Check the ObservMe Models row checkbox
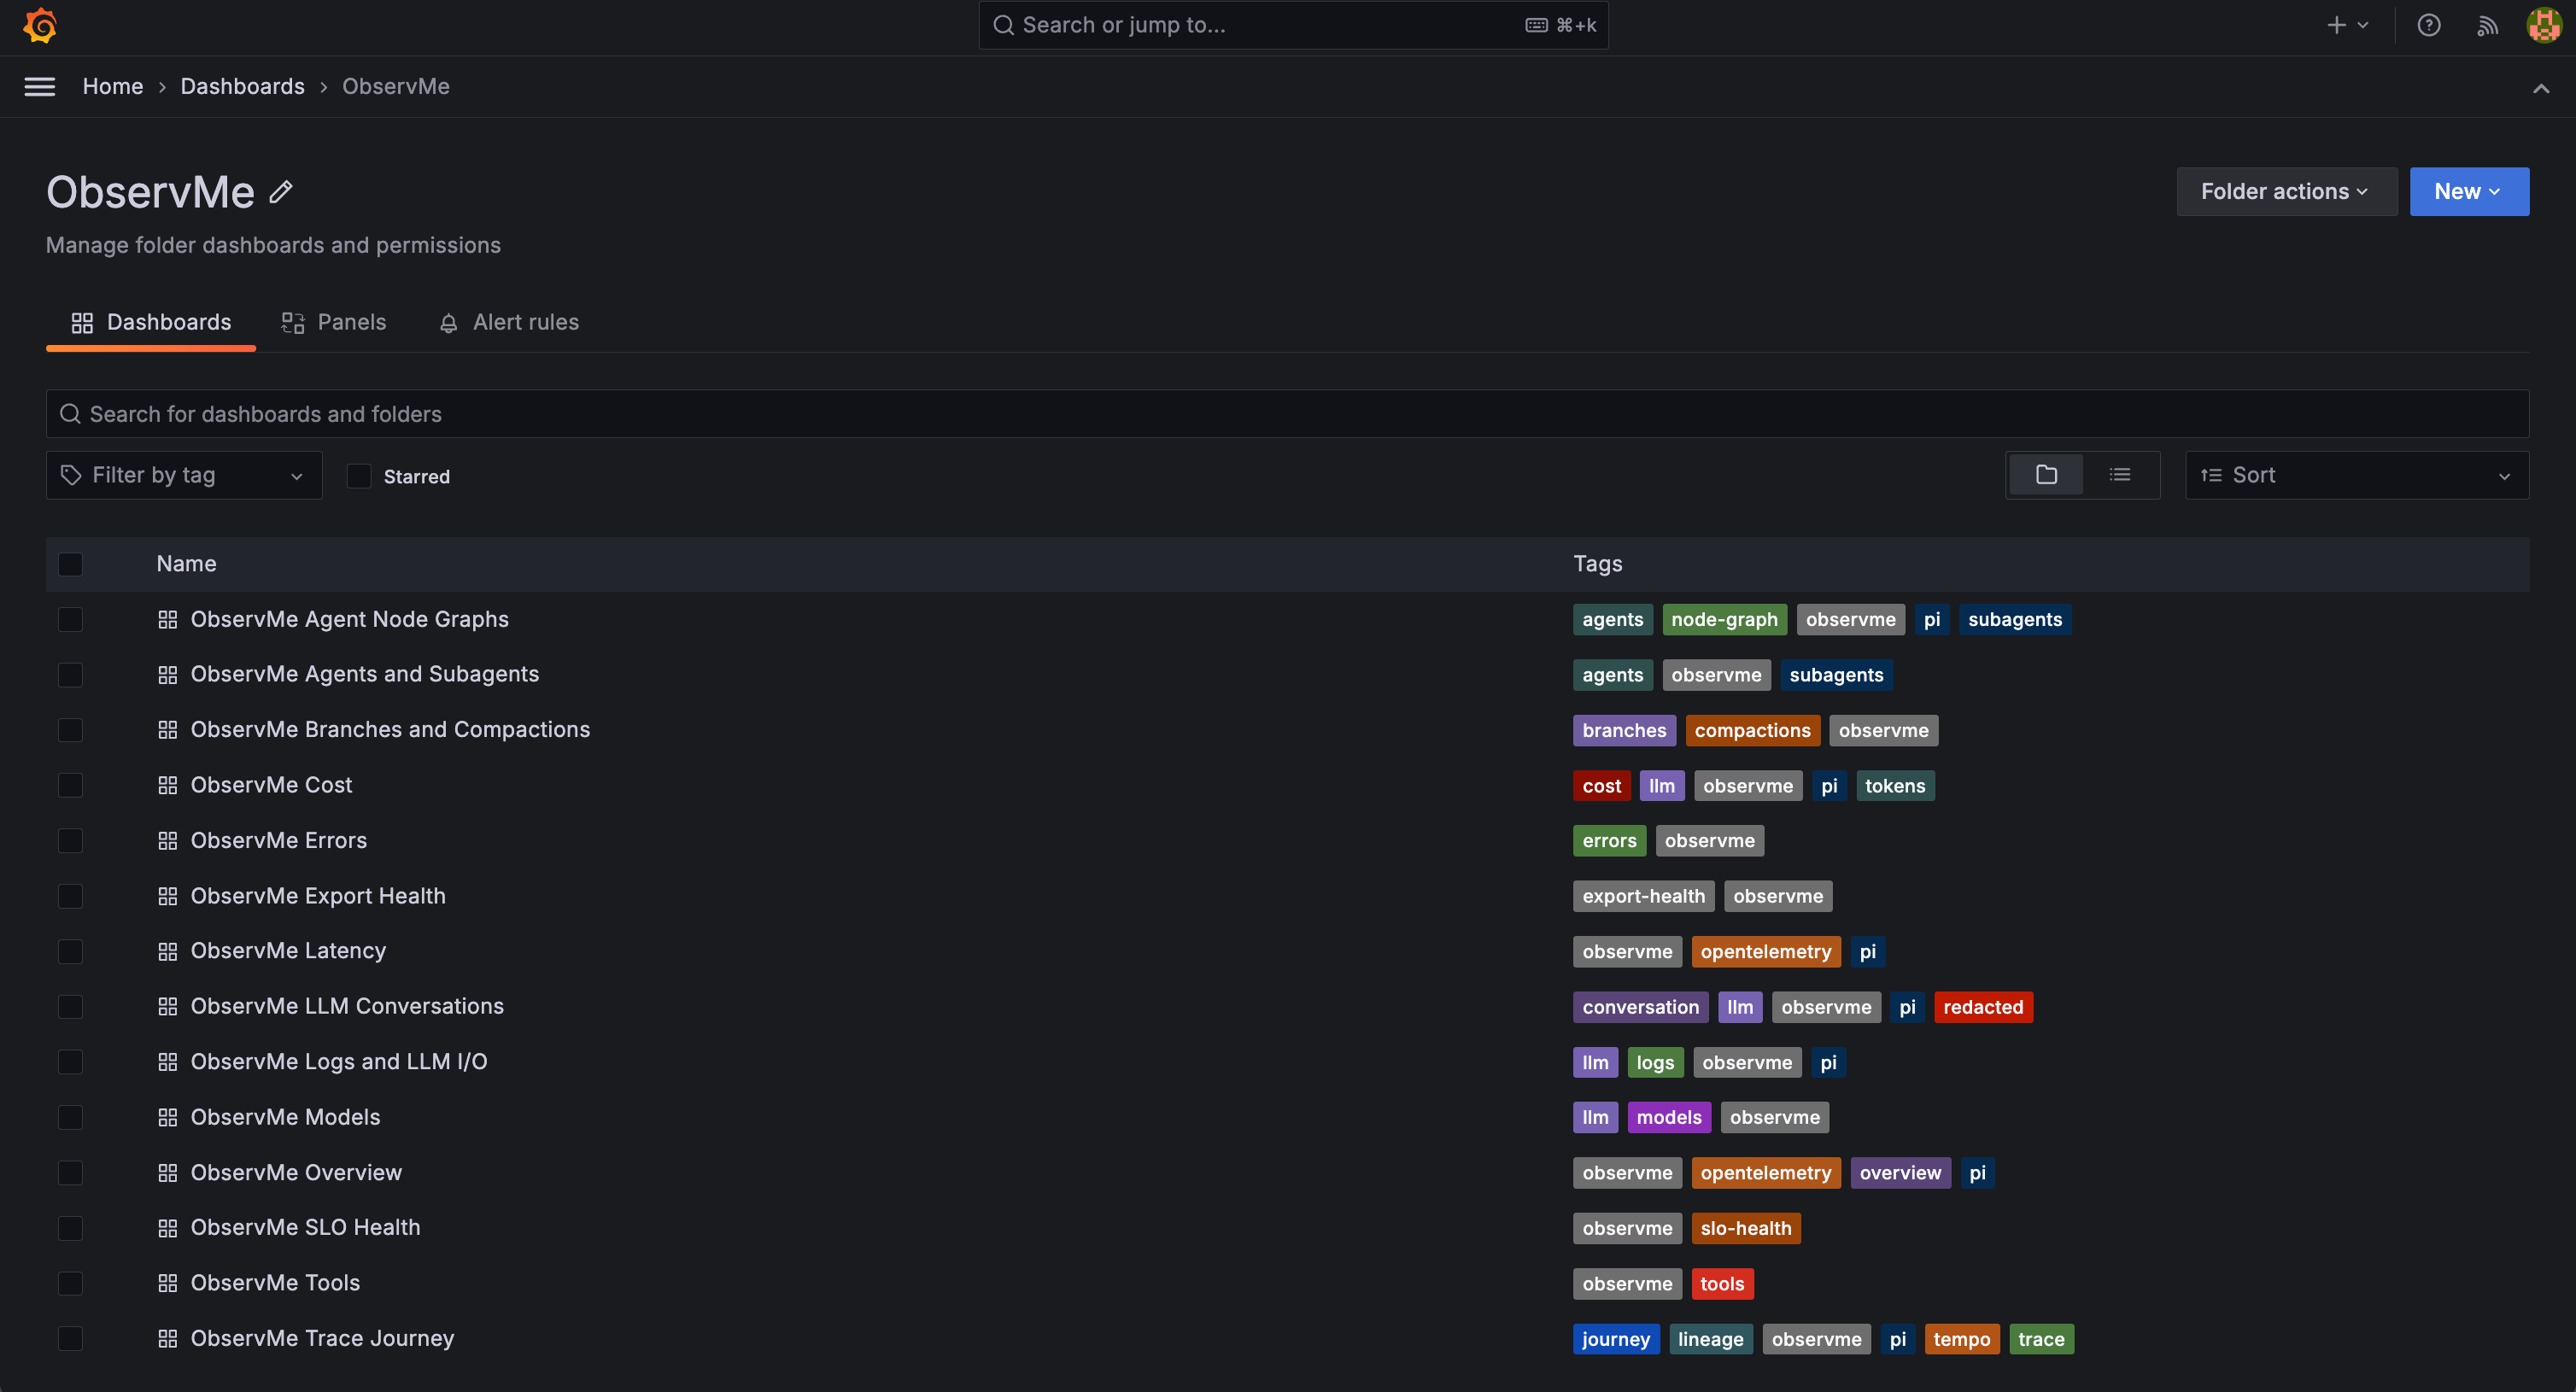 click(70, 1118)
